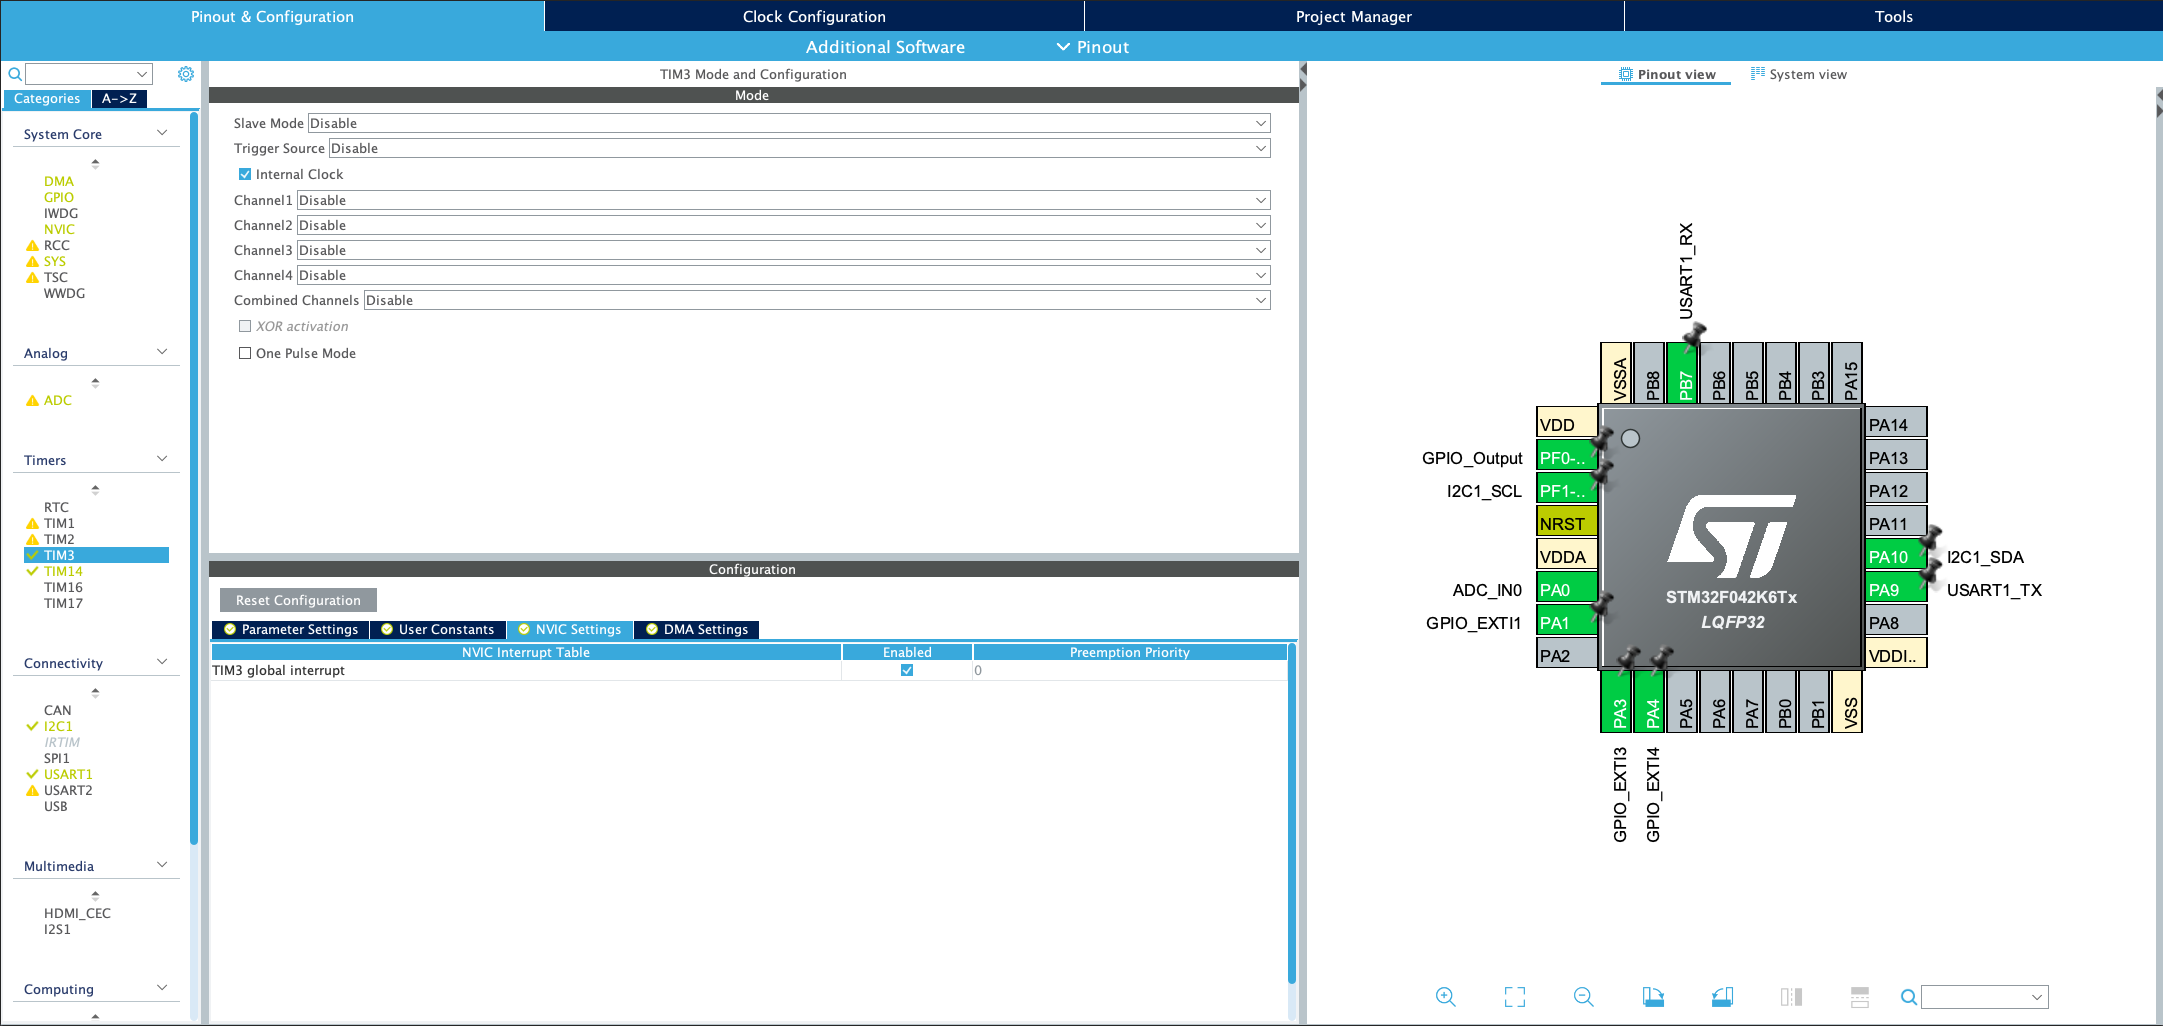Toggle the XOR activation checkbox

tap(245, 326)
